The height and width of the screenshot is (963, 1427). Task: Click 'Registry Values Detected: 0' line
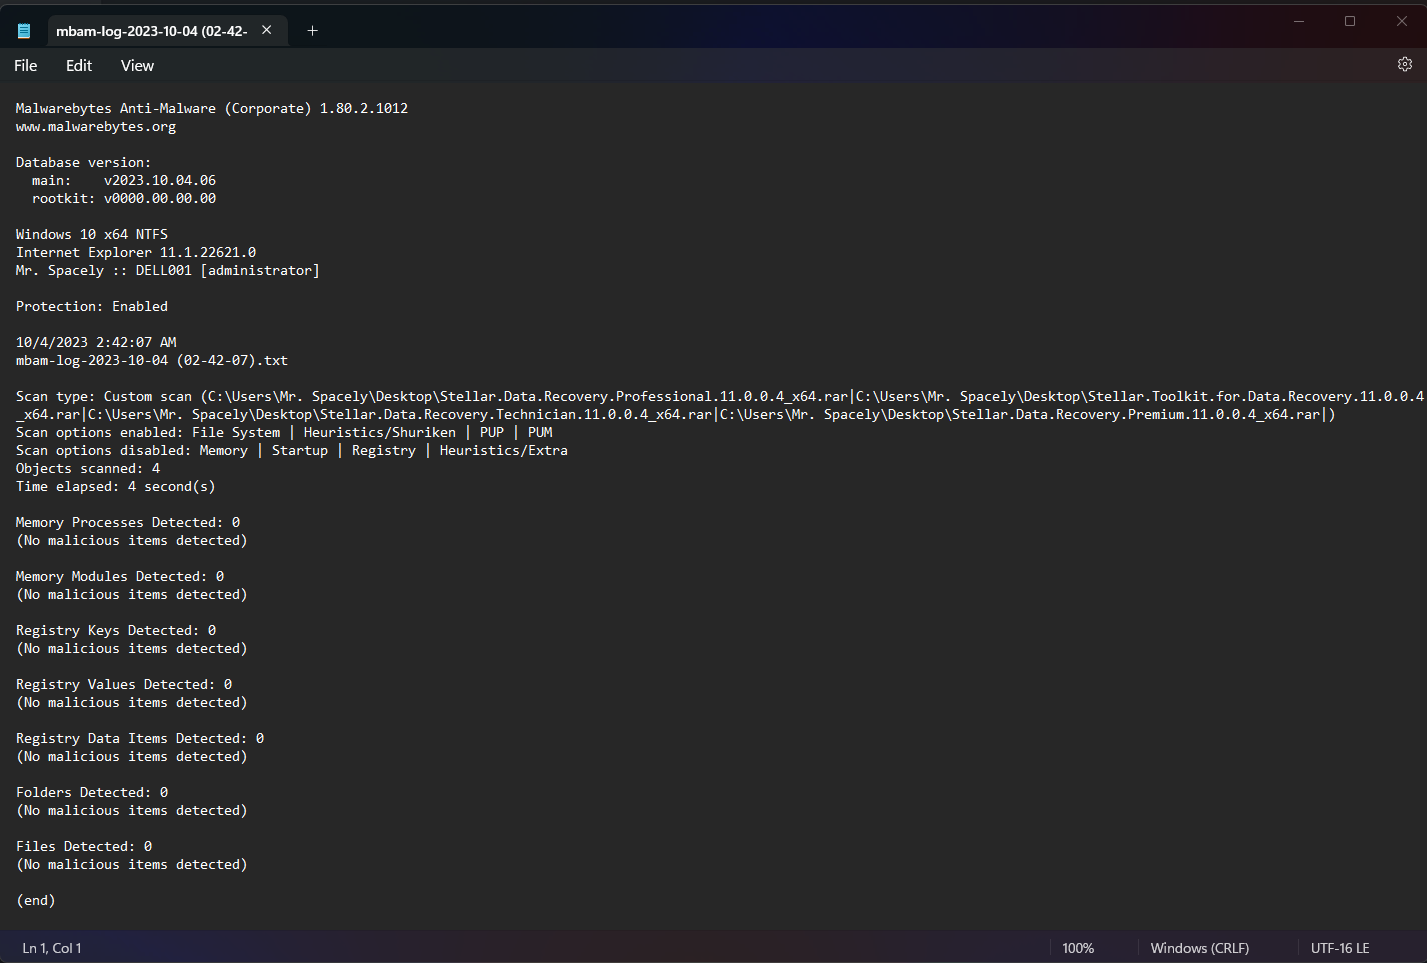coord(124,685)
